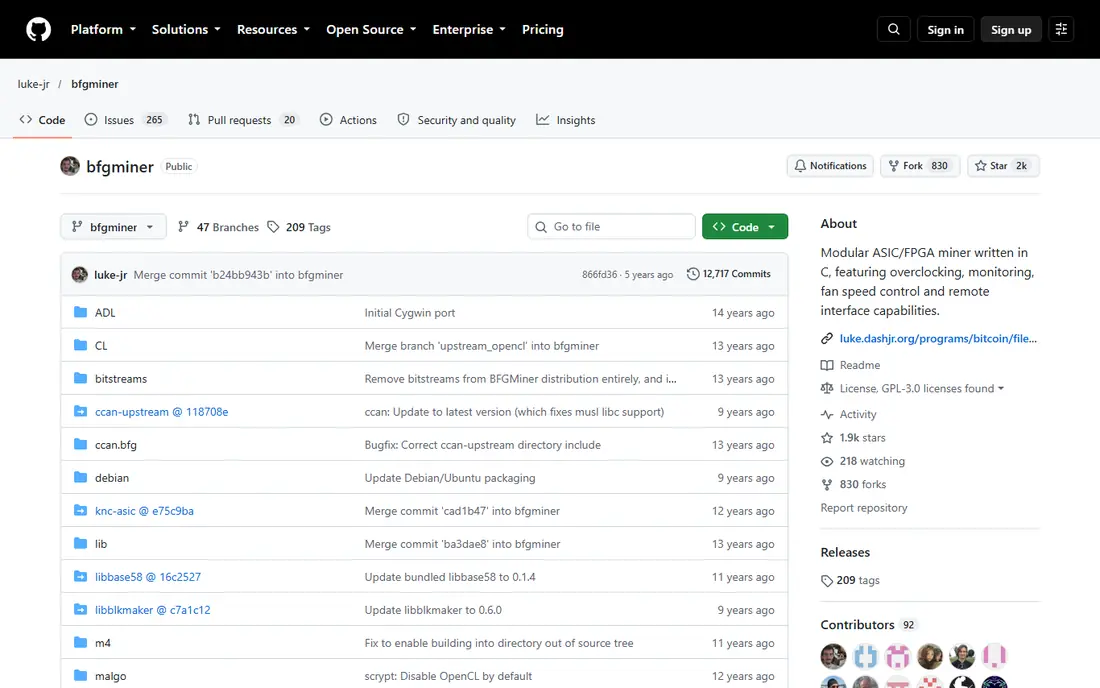Star the bfgminer repository

point(1003,166)
